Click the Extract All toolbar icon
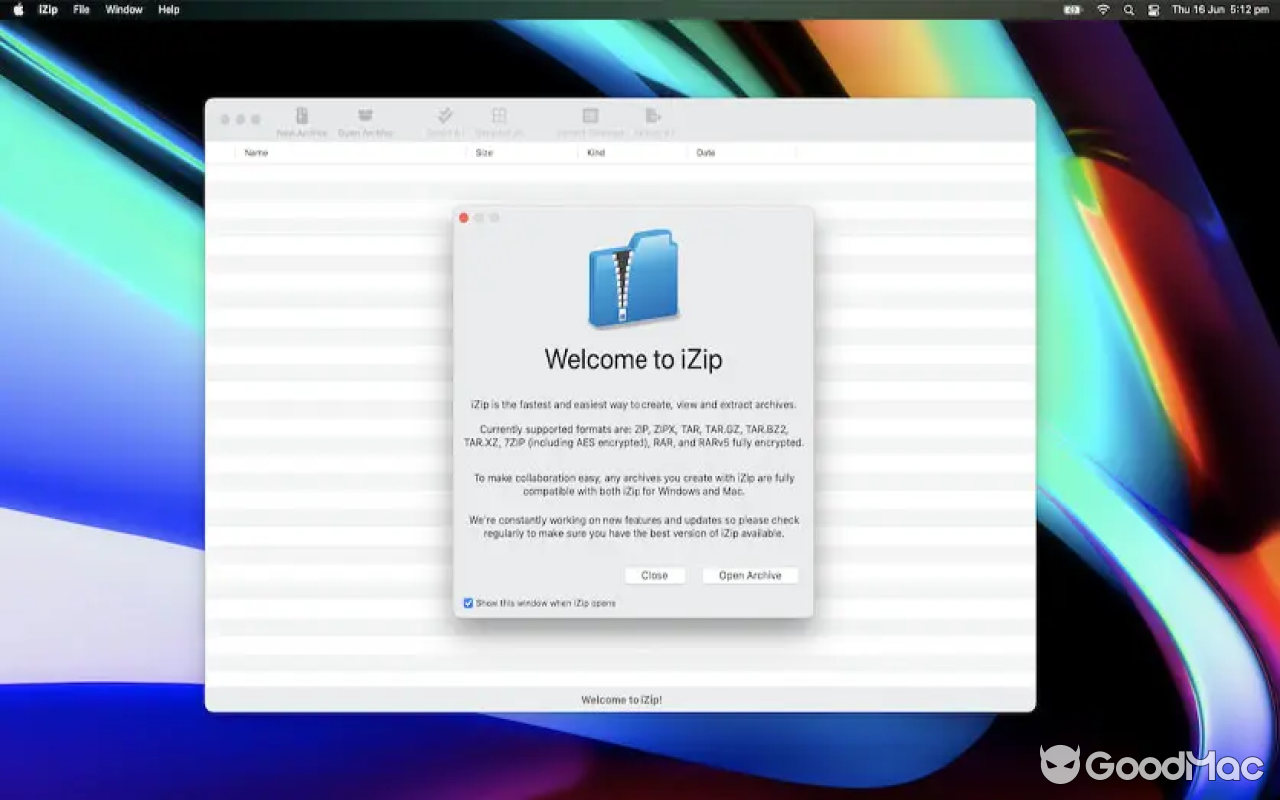The width and height of the screenshot is (1280, 800). (x=652, y=118)
